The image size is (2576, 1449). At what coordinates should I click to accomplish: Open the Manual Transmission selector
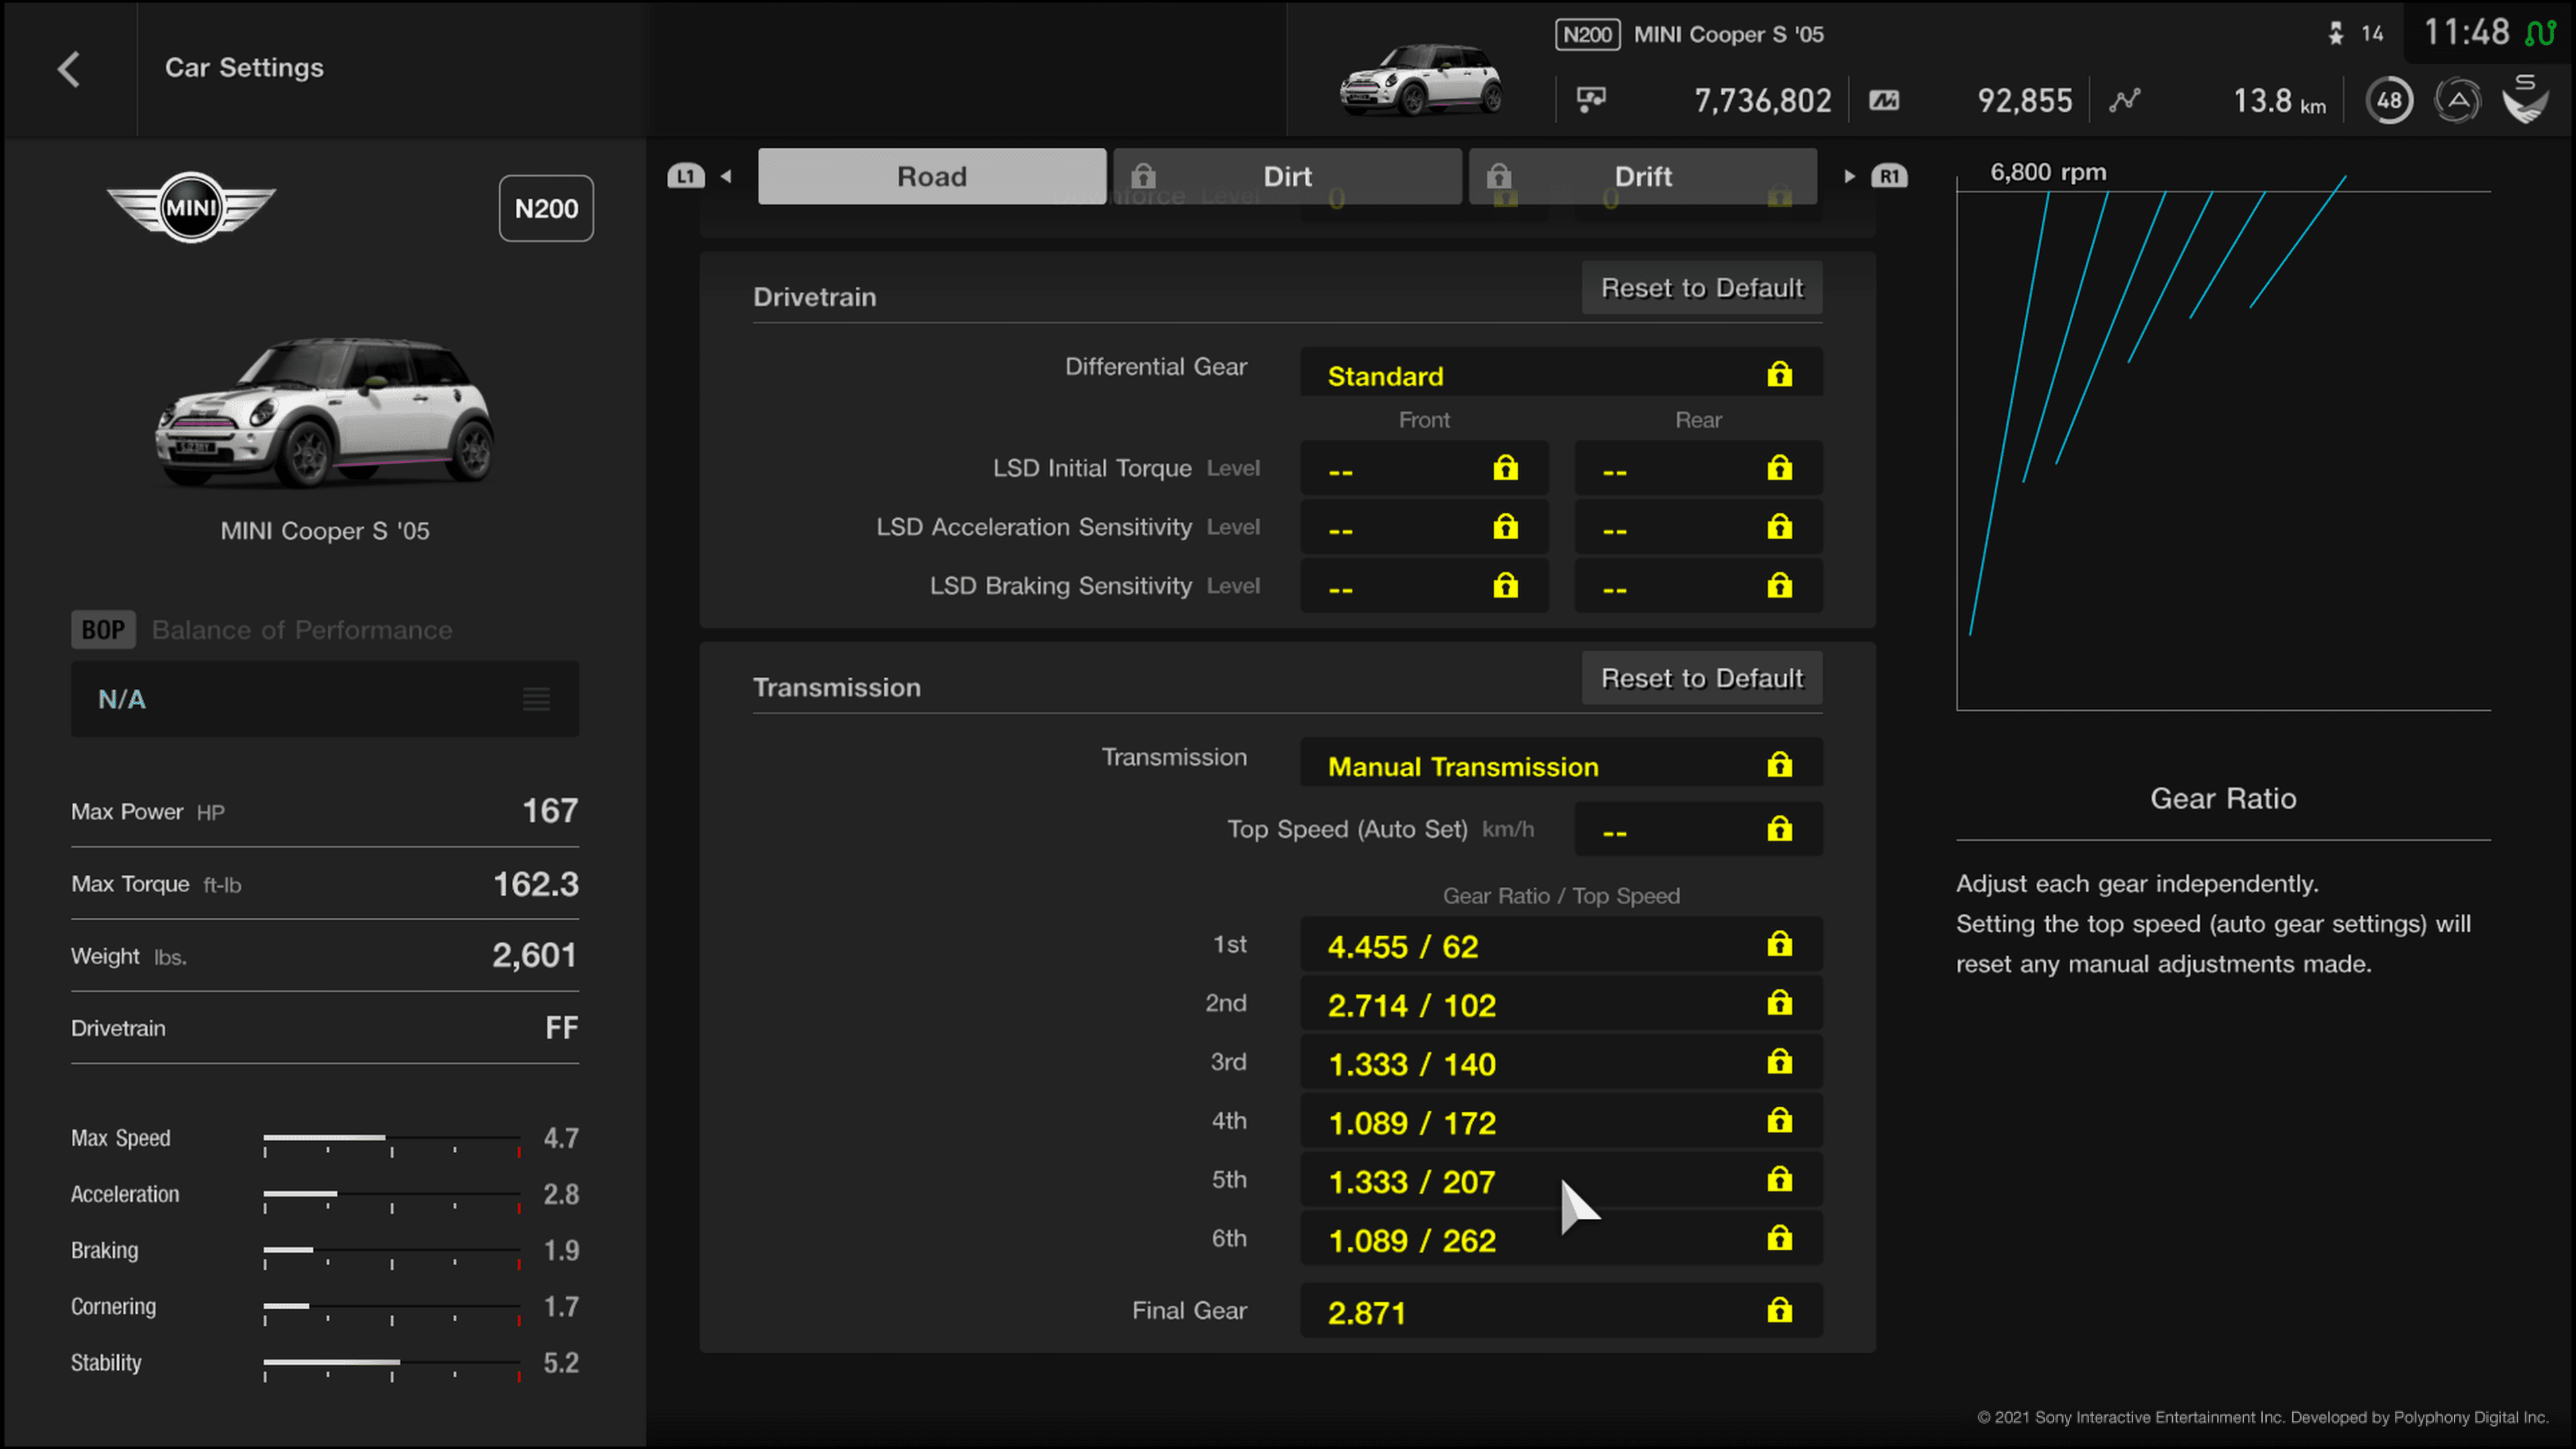click(x=1561, y=762)
